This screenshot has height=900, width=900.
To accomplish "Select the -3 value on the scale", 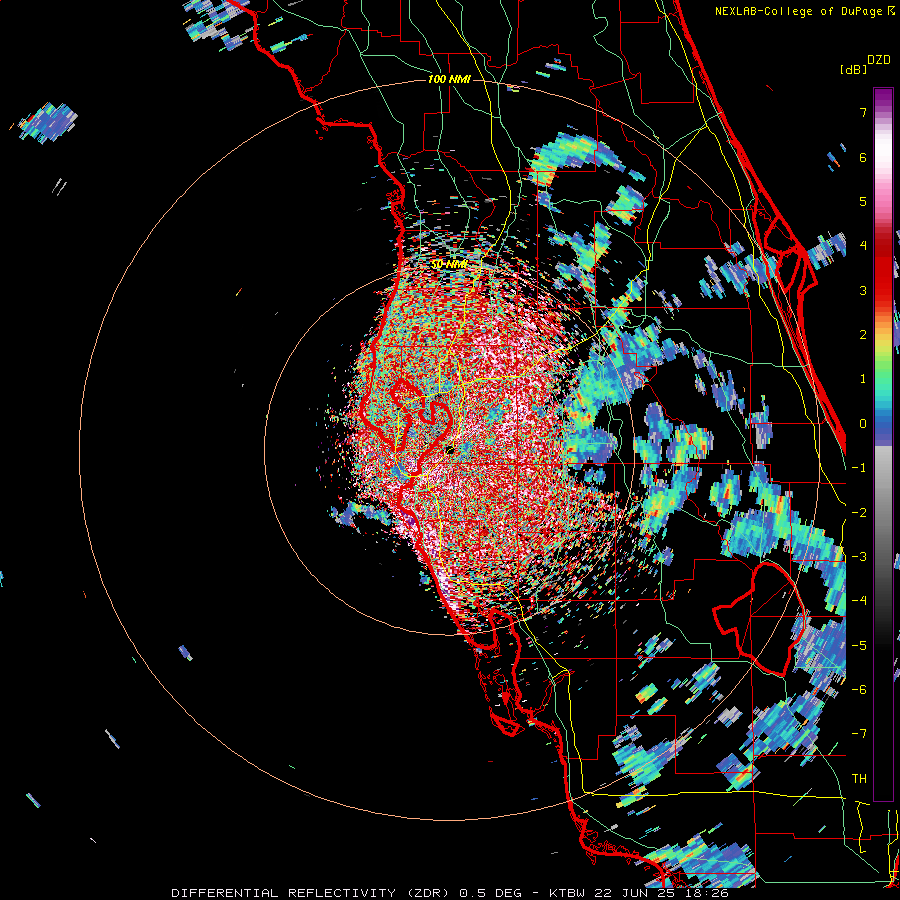I will (859, 557).
